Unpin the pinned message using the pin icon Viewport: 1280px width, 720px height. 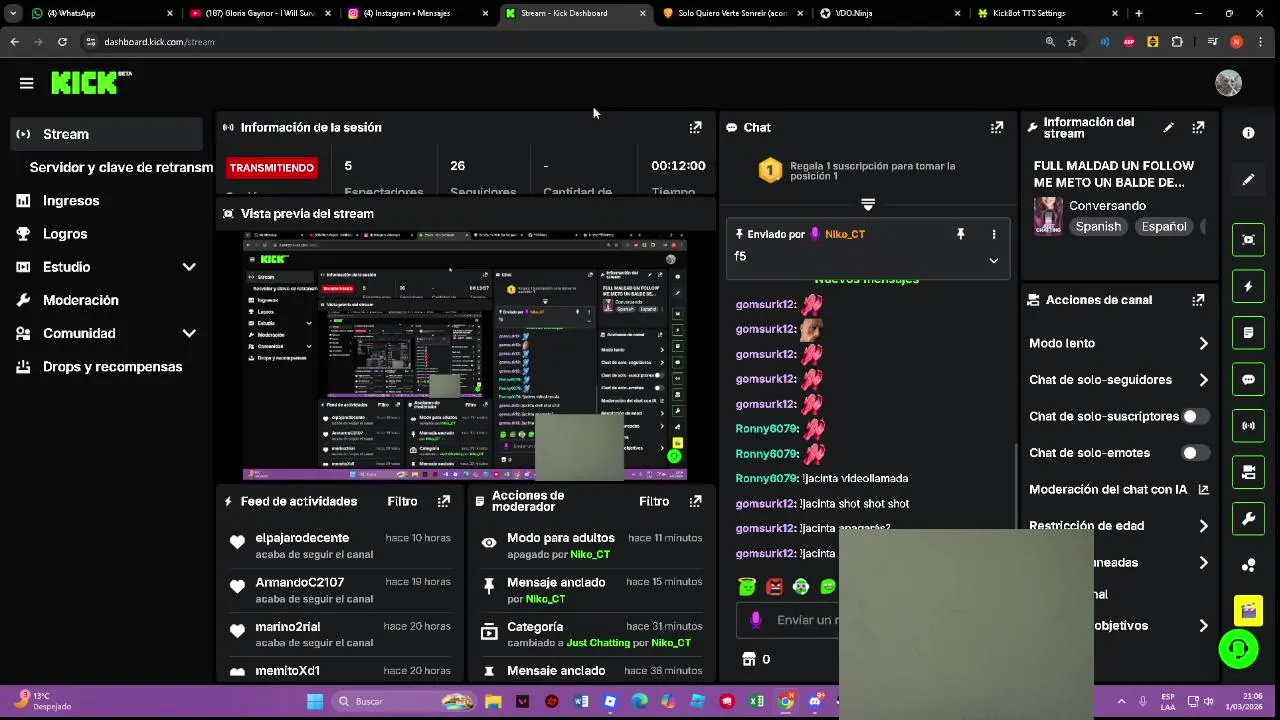(960, 234)
